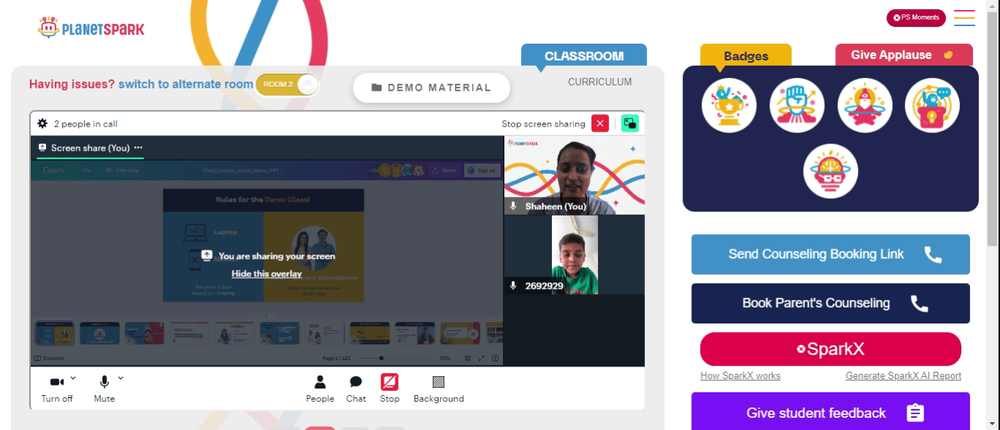The width and height of the screenshot is (1000, 430).
Task: Click Hide this overlay link
Action: [x=267, y=274]
